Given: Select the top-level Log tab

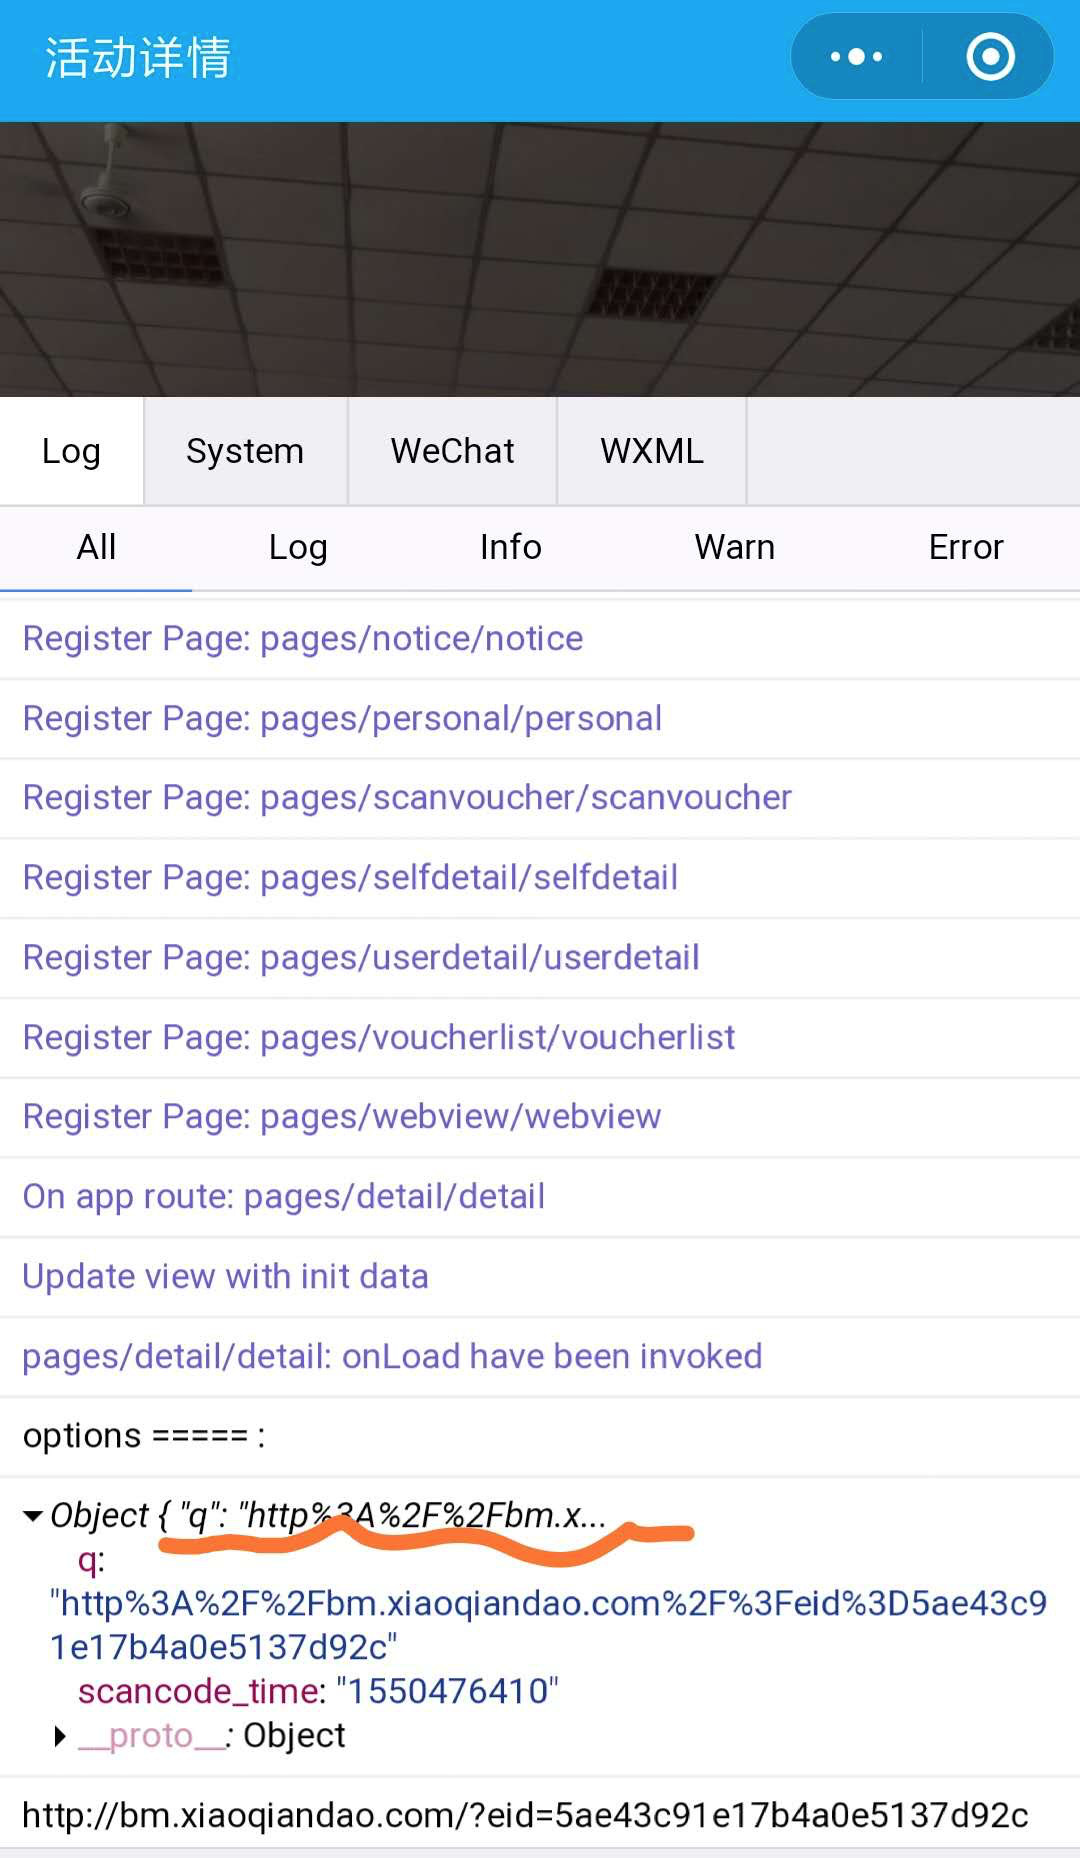Looking at the screenshot, I should pyautogui.click(x=71, y=451).
